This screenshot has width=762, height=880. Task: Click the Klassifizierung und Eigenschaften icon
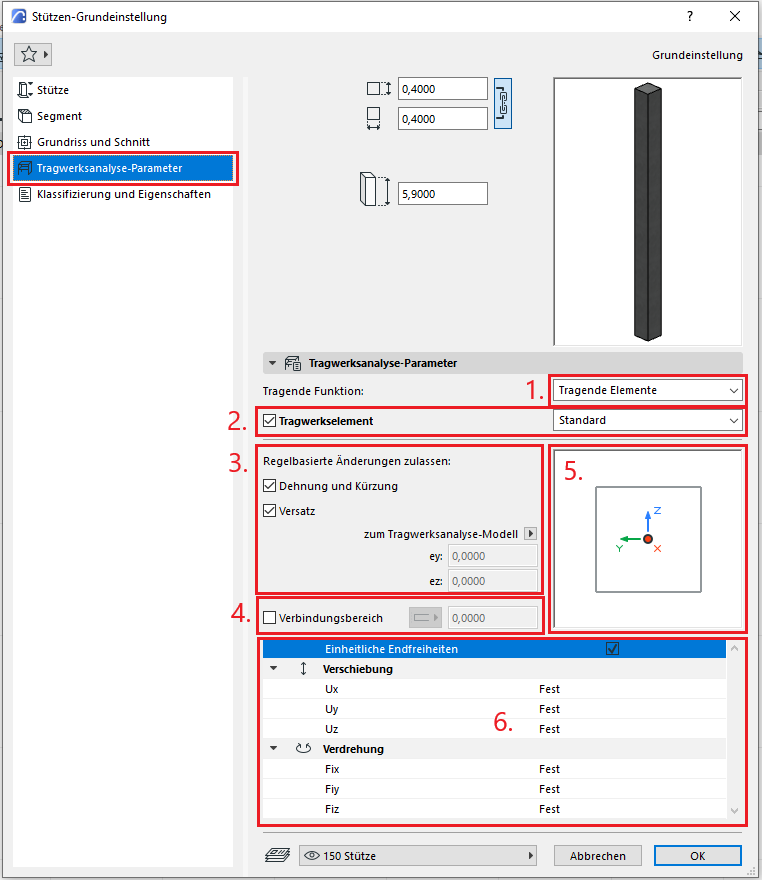(25, 194)
